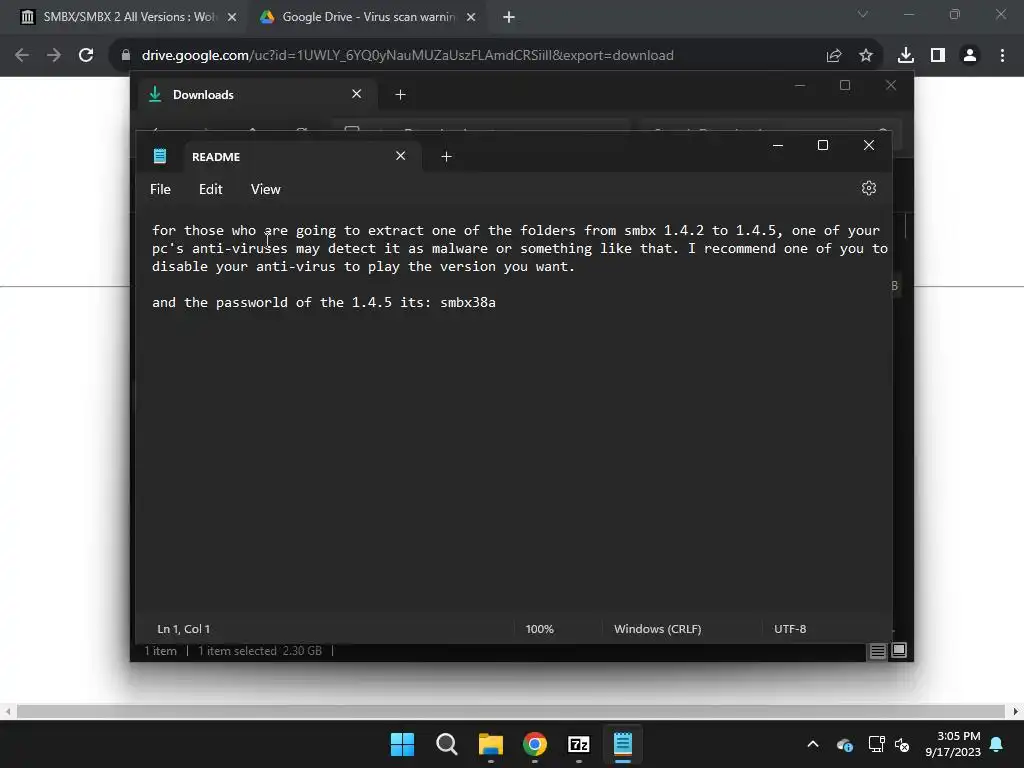Close the Downloads tab in File Explorer
This screenshot has height=768, width=1024.
pyautogui.click(x=357, y=94)
